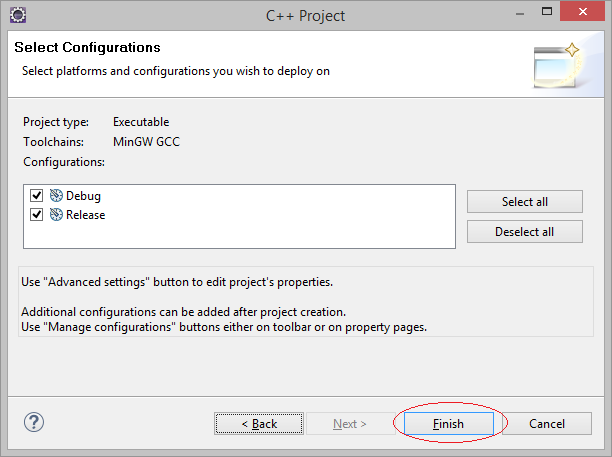Image resolution: width=612 pixels, height=457 pixels.
Task: Click the disabled Next button
Action: [x=350, y=424]
